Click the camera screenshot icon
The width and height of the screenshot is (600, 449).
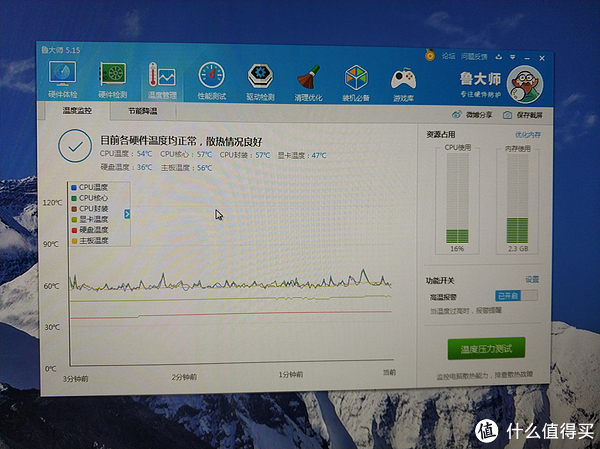(x=507, y=115)
